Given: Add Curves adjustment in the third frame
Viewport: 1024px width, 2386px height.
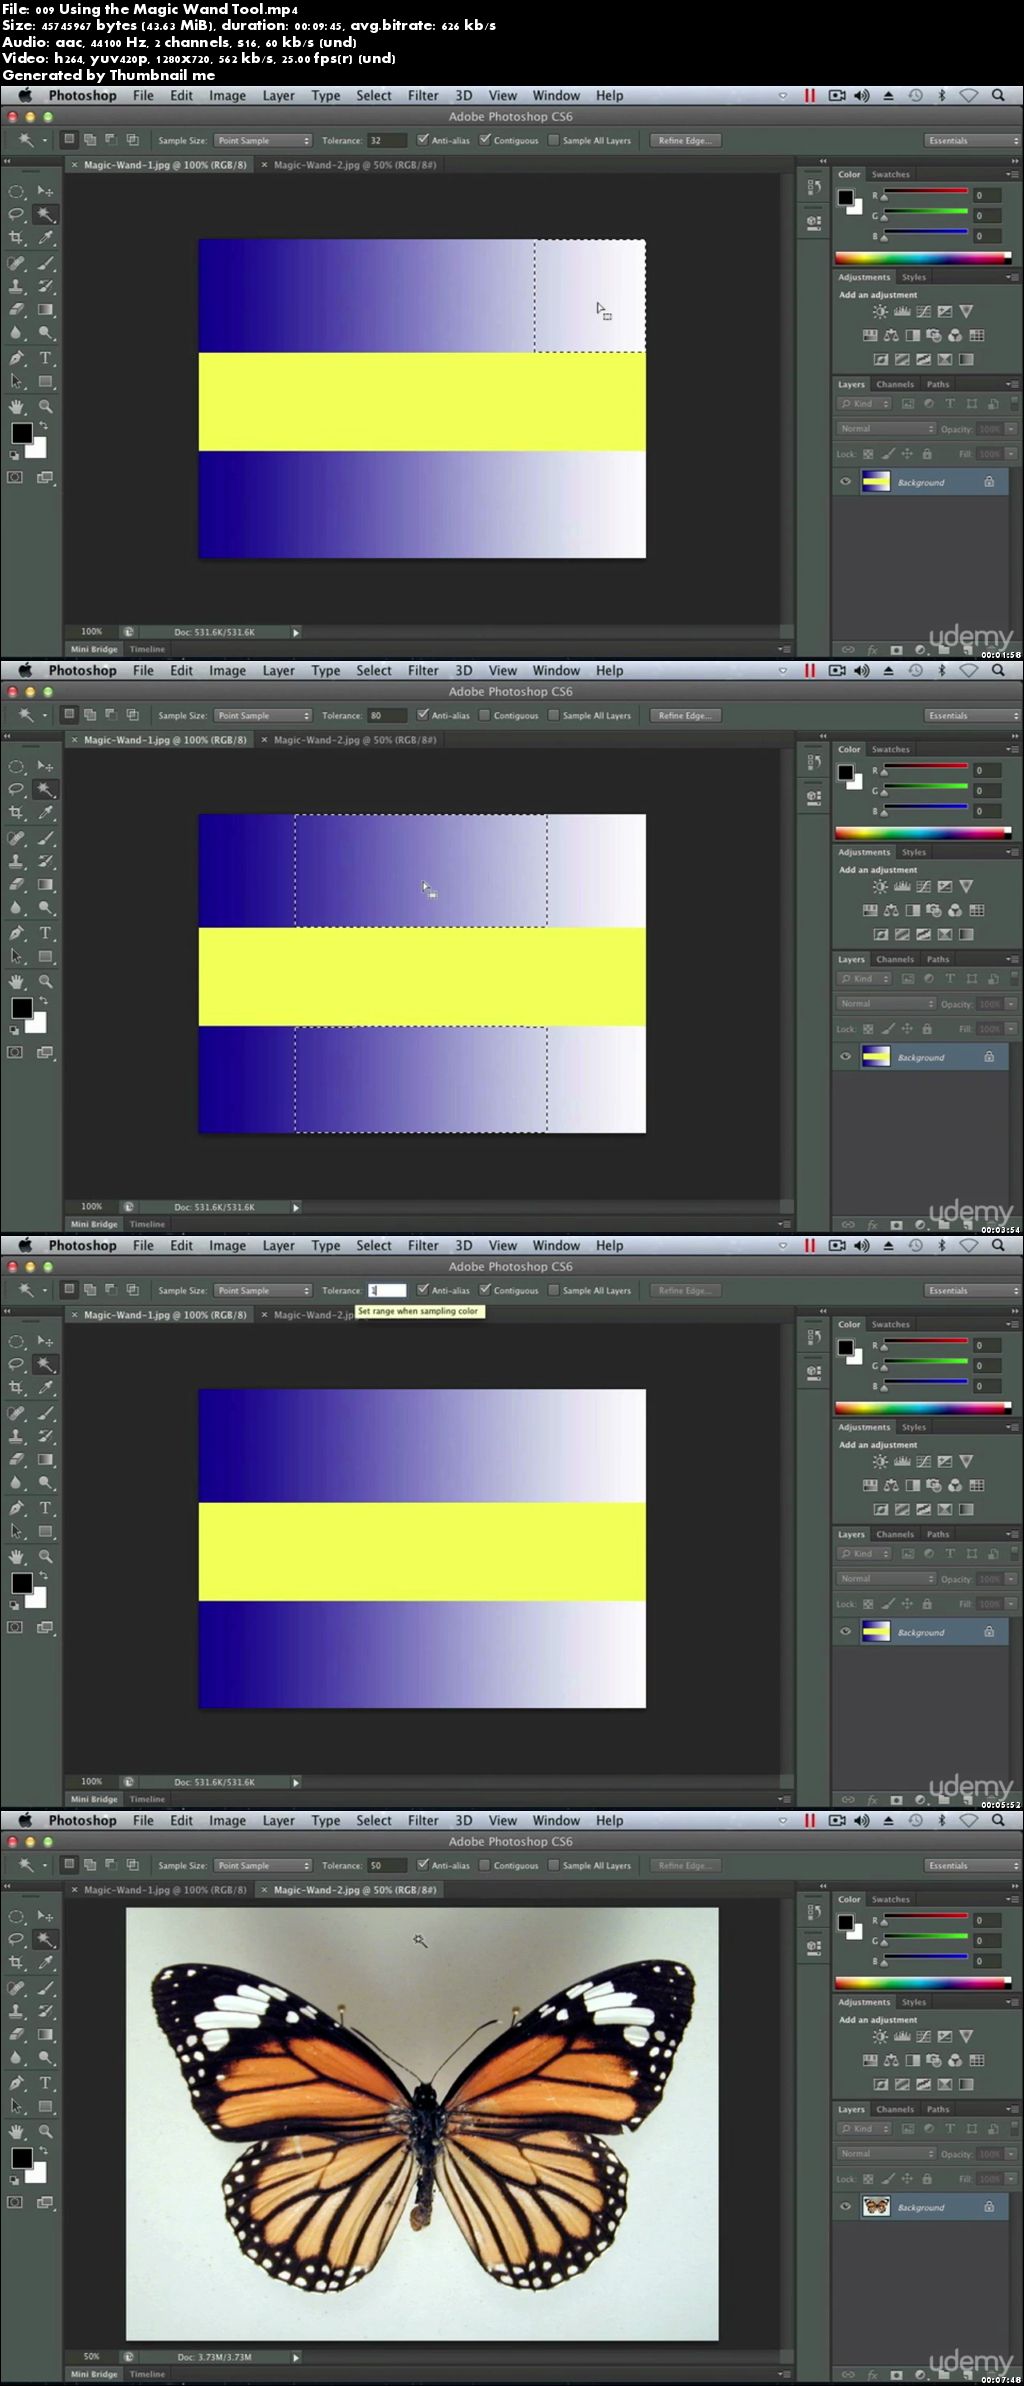Looking at the screenshot, I should (923, 1462).
